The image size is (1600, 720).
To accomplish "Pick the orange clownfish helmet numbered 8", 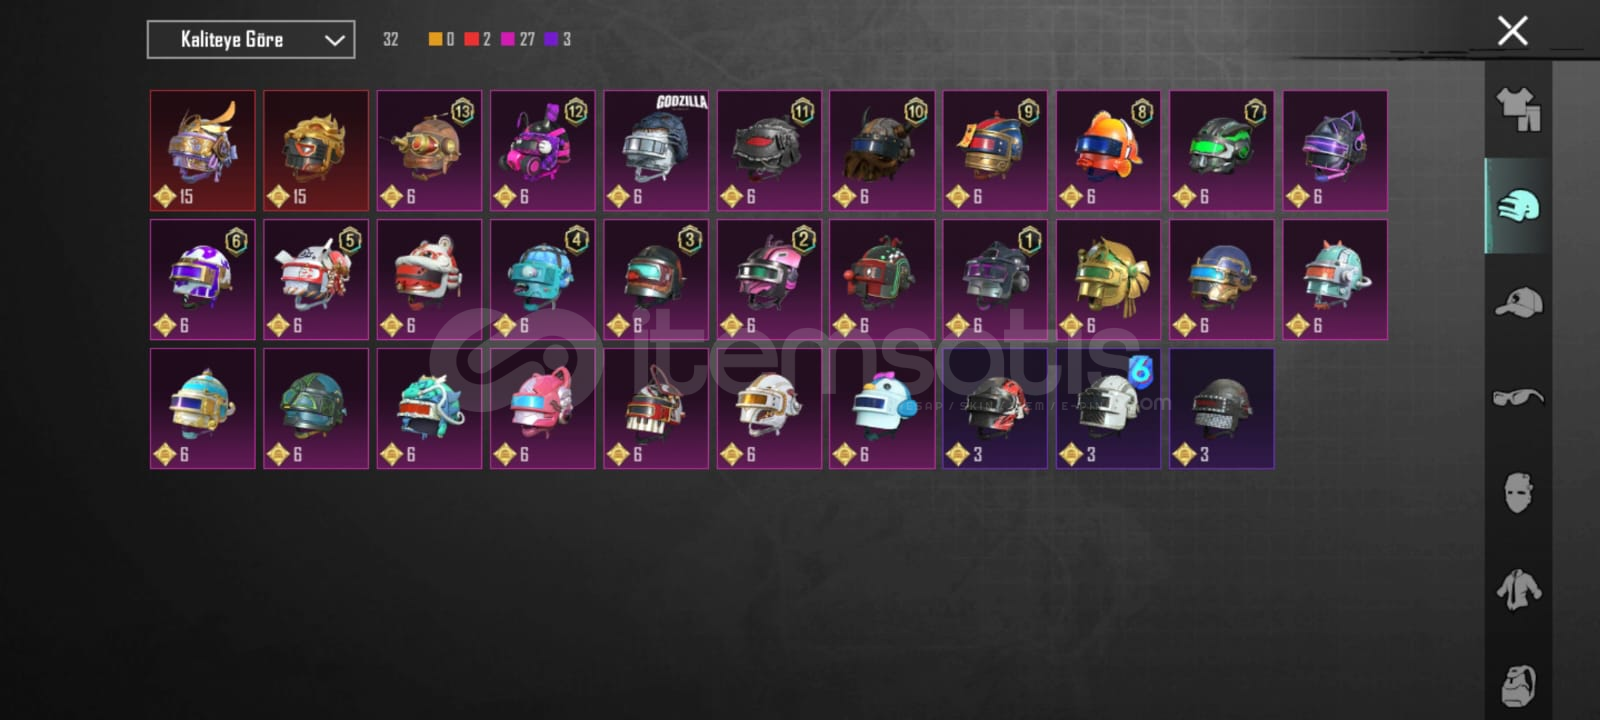I will coord(1109,151).
